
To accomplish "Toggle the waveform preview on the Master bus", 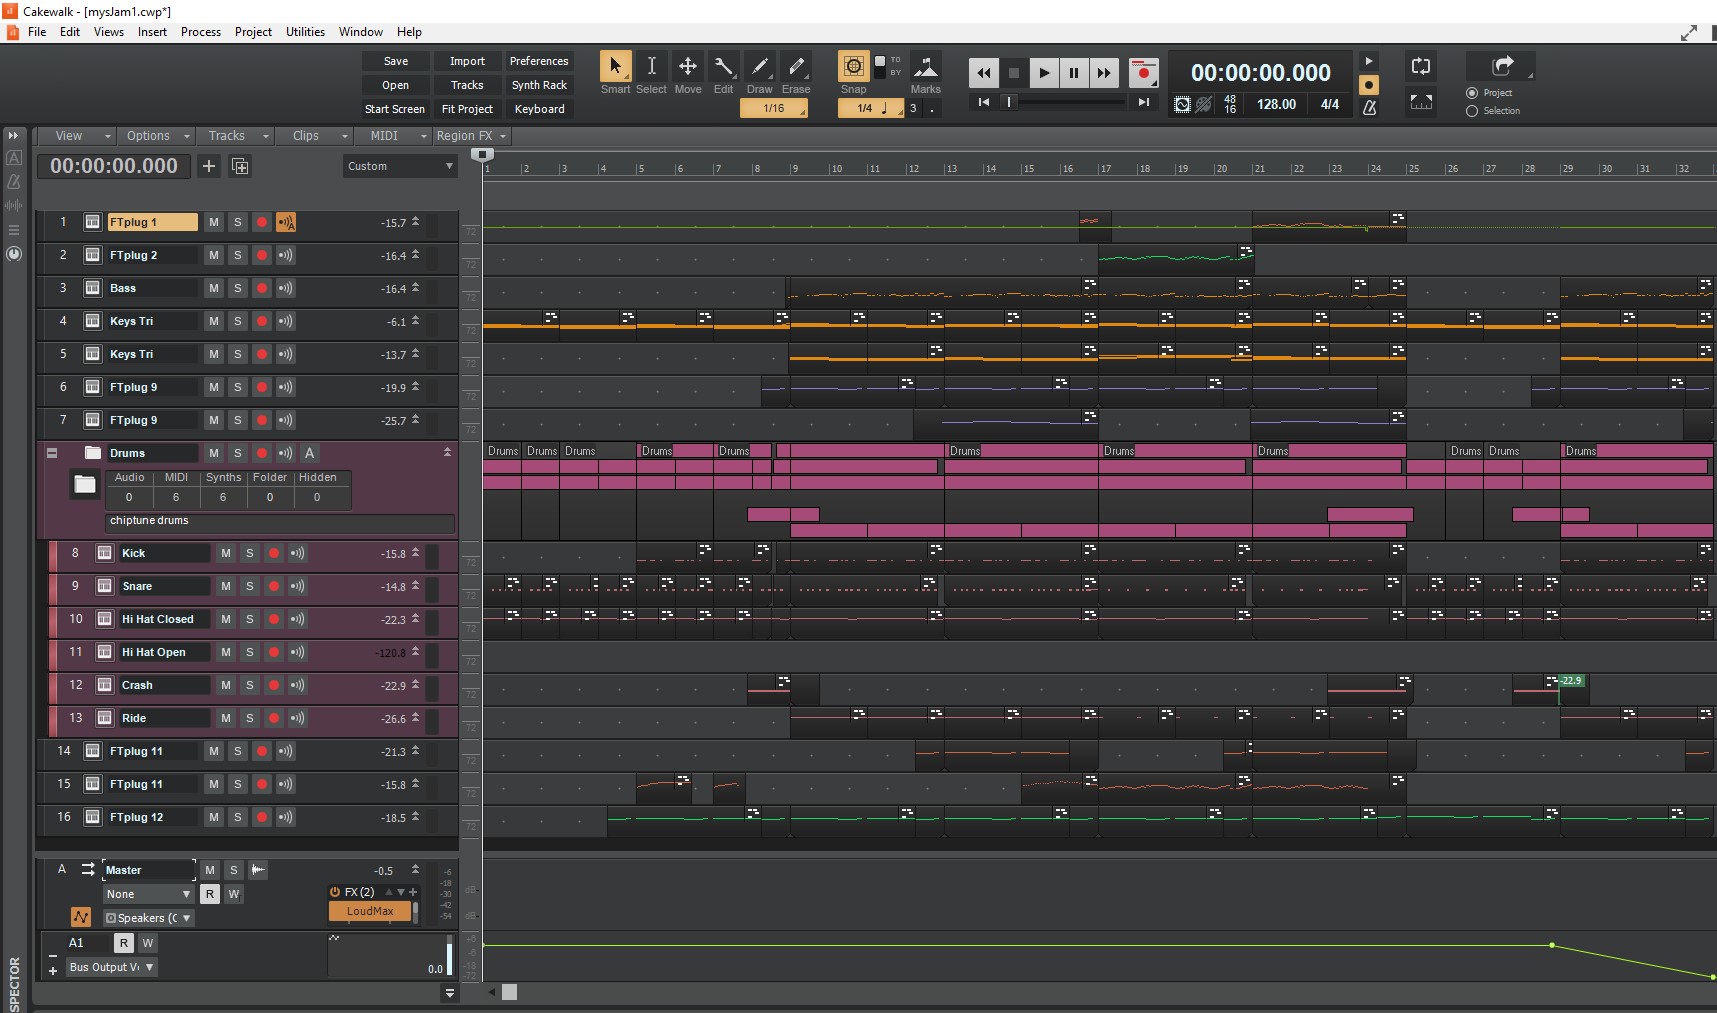I will point(258,870).
